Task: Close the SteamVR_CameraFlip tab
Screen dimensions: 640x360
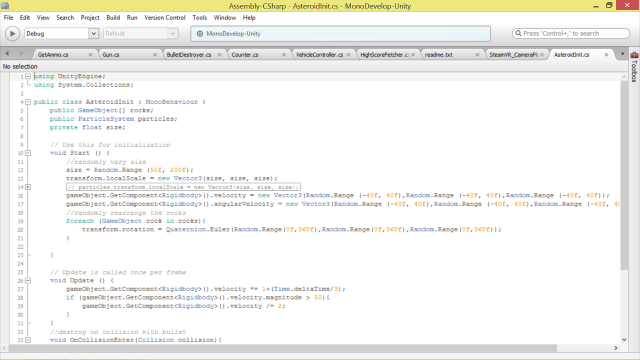Action: (542, 54)
